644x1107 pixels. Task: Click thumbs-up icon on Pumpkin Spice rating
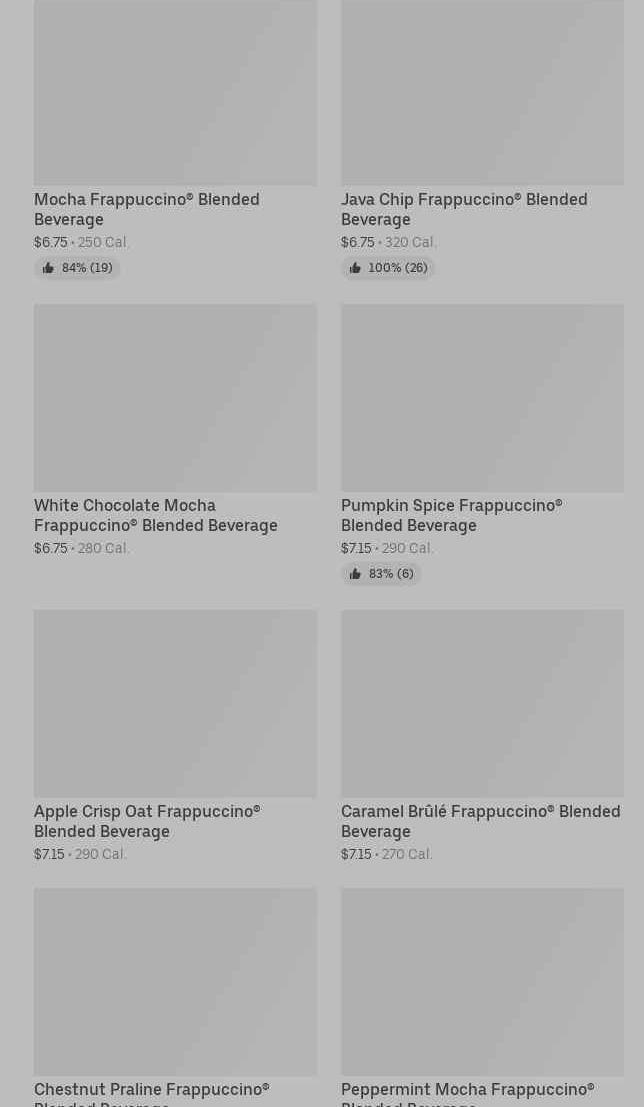click(x=355, y=573)
